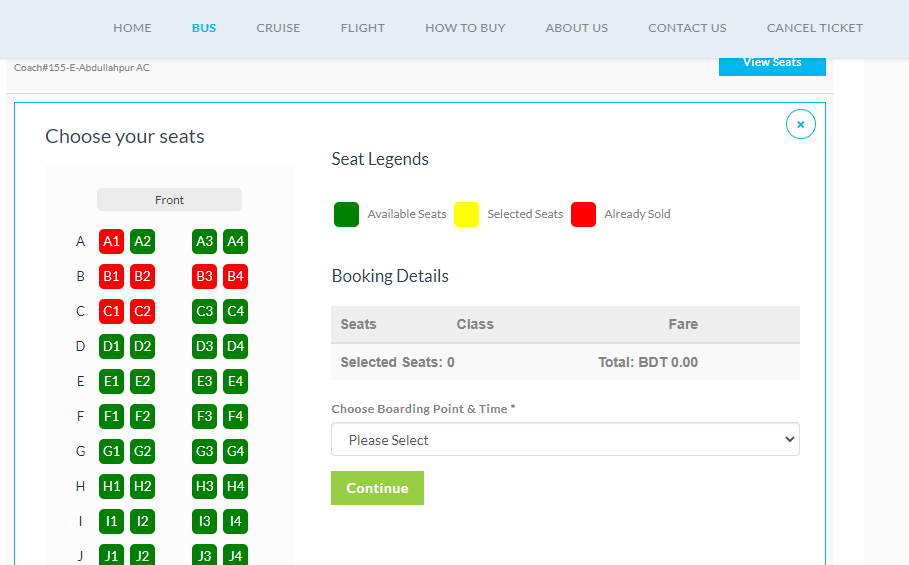
Task: Click the Front label of the bus
Action: (169, 200)
